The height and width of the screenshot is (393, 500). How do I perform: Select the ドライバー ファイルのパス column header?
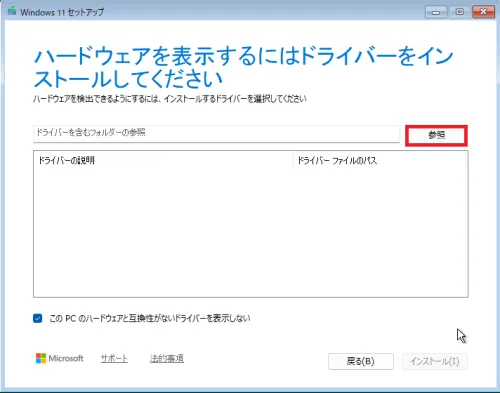pyautogui.click(x=380, y=161)
